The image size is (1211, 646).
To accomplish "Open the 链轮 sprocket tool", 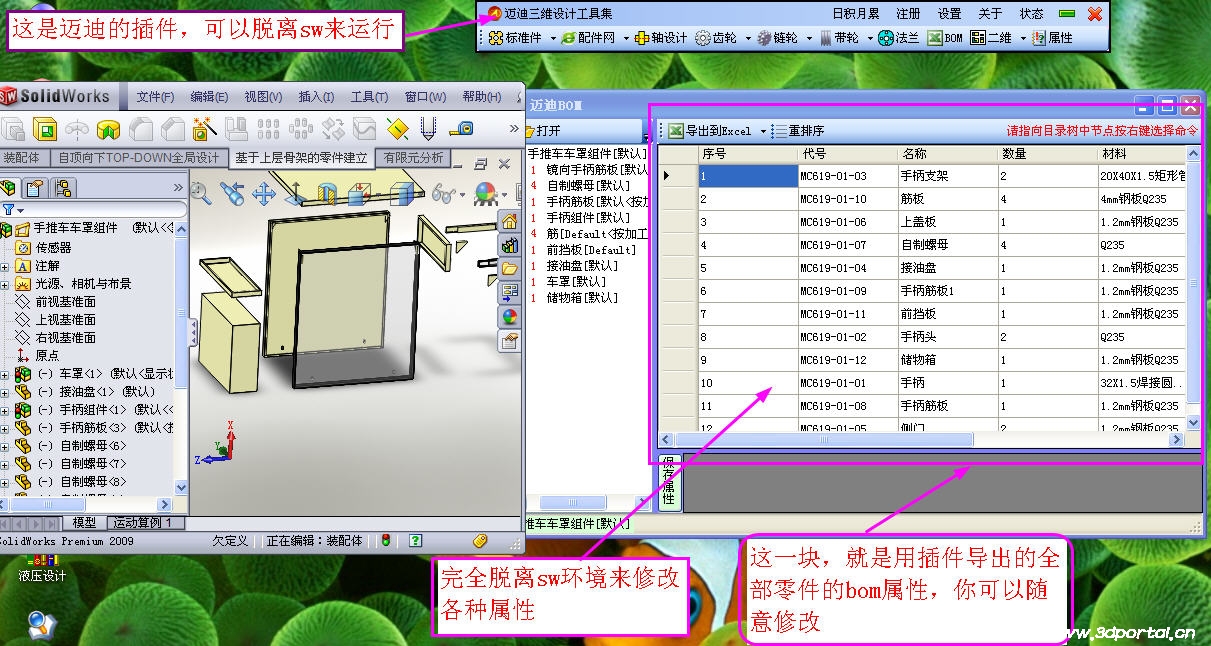I will click(778, 38).
